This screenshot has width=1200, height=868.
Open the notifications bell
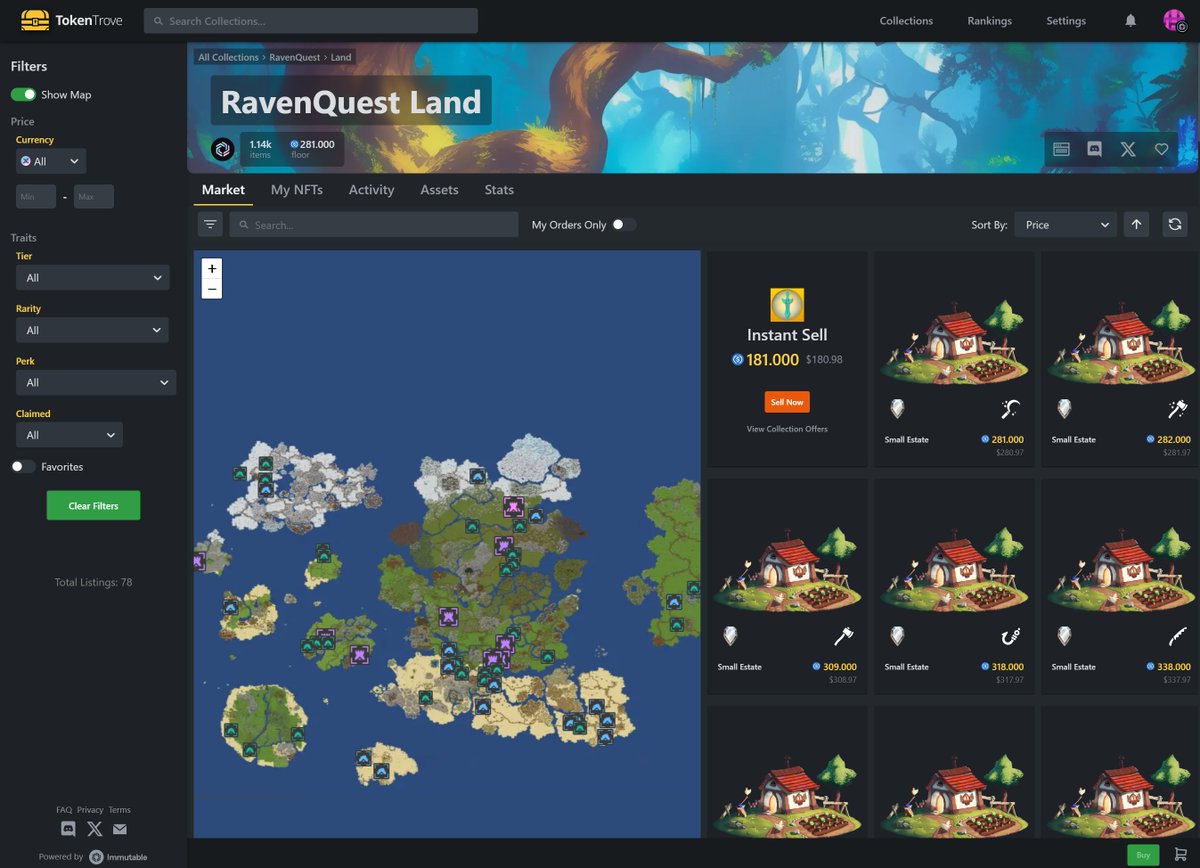pyautogui.click(x=1131, y=20)
